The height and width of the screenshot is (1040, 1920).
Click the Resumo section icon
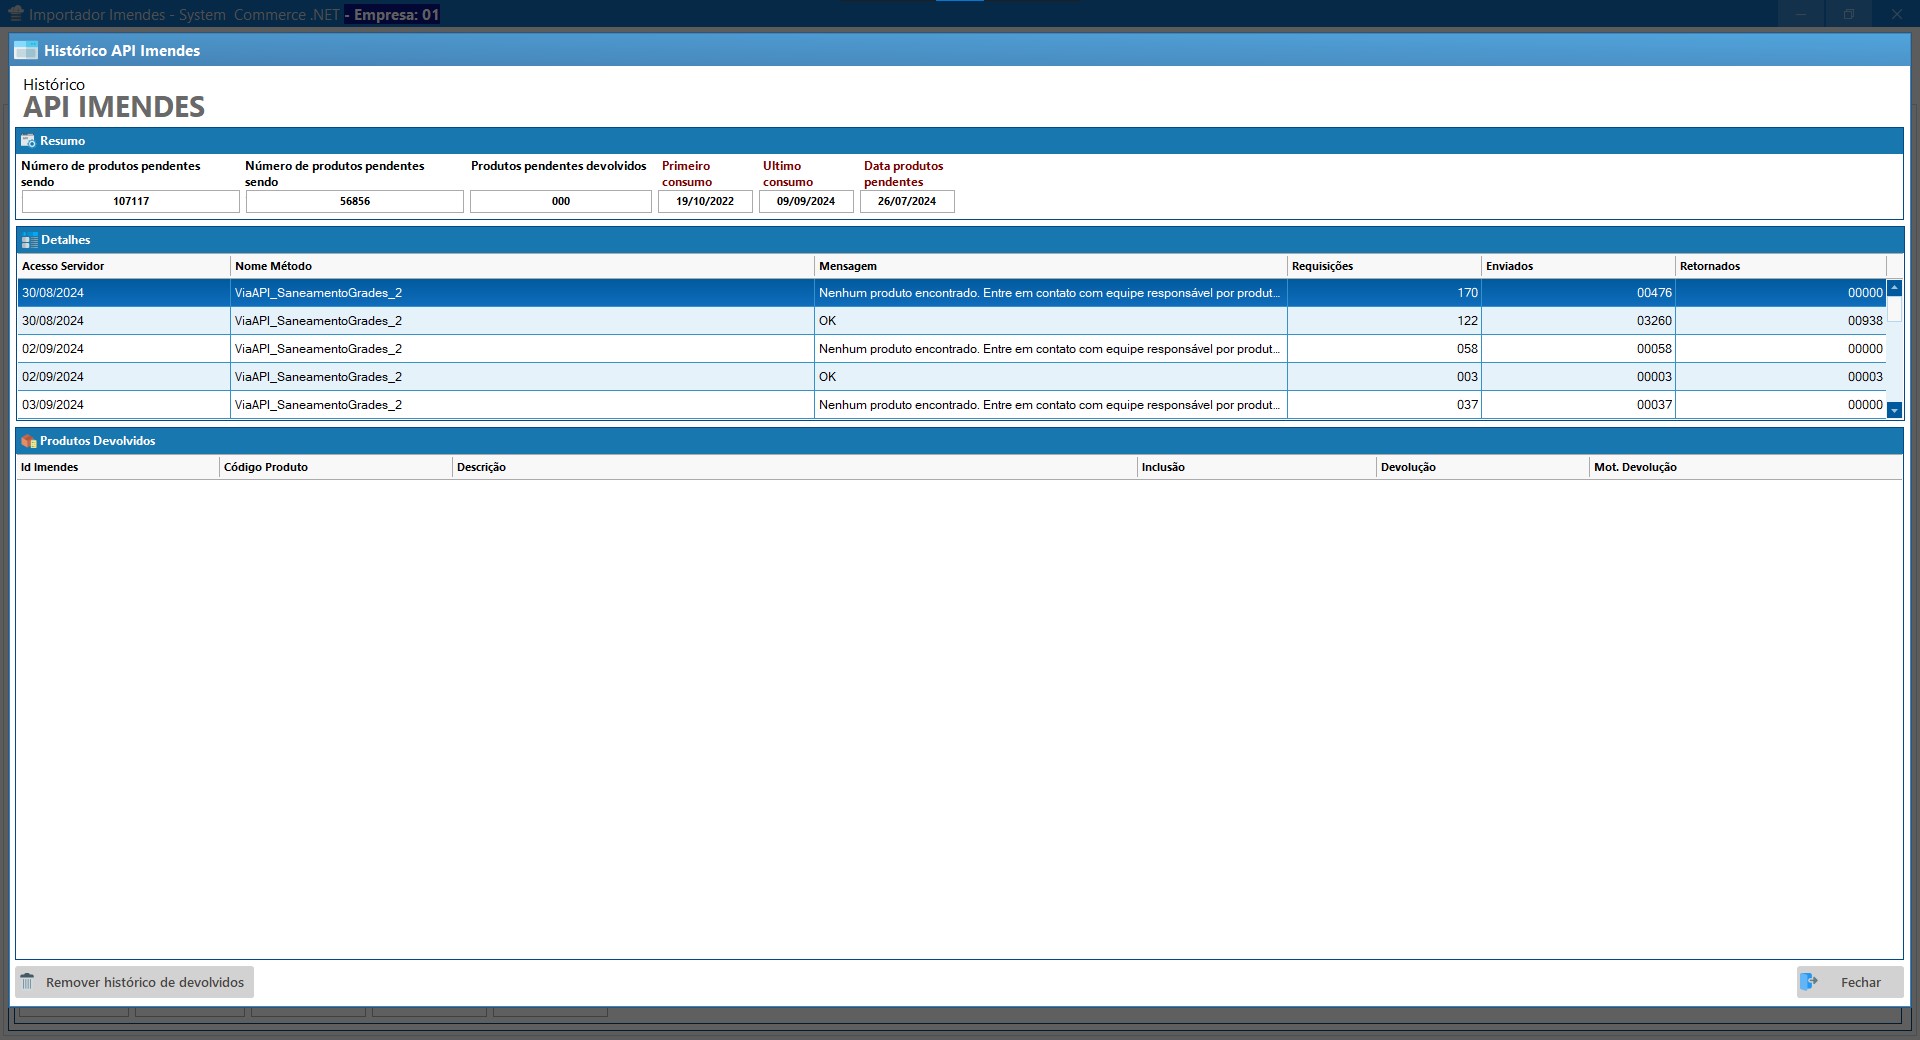(28, 141)
